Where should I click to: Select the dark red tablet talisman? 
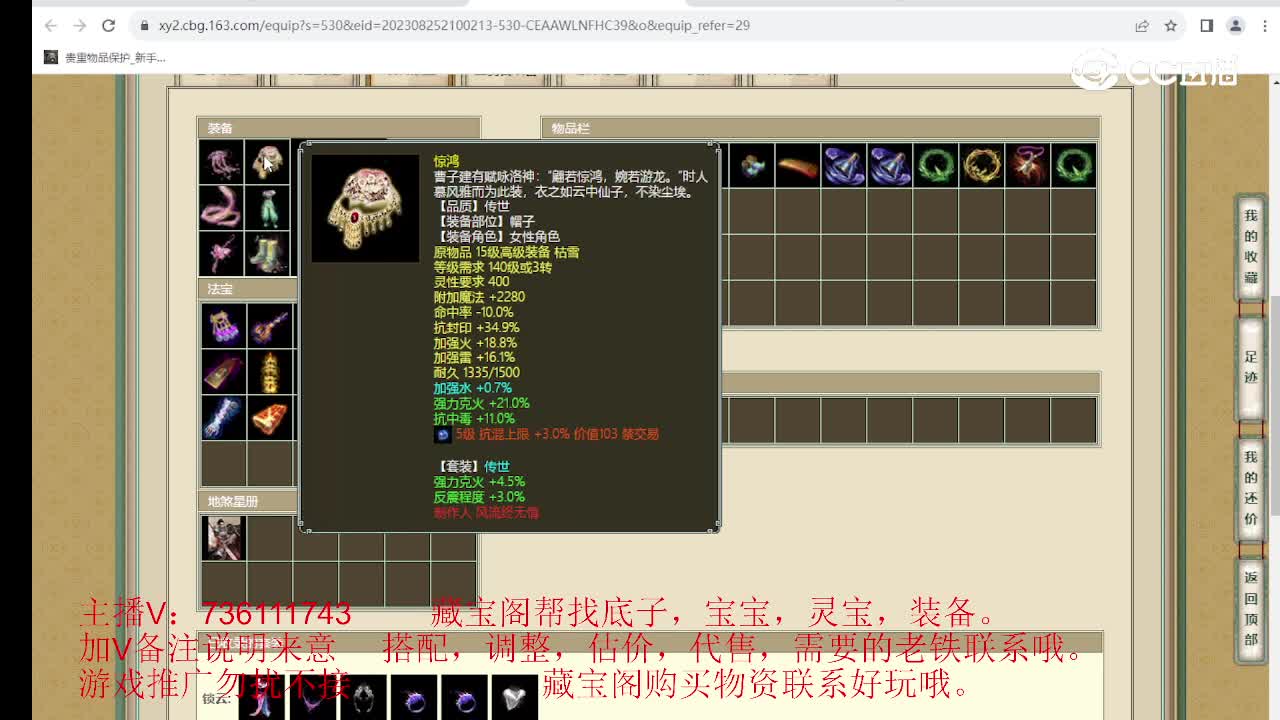click(223, 372)
